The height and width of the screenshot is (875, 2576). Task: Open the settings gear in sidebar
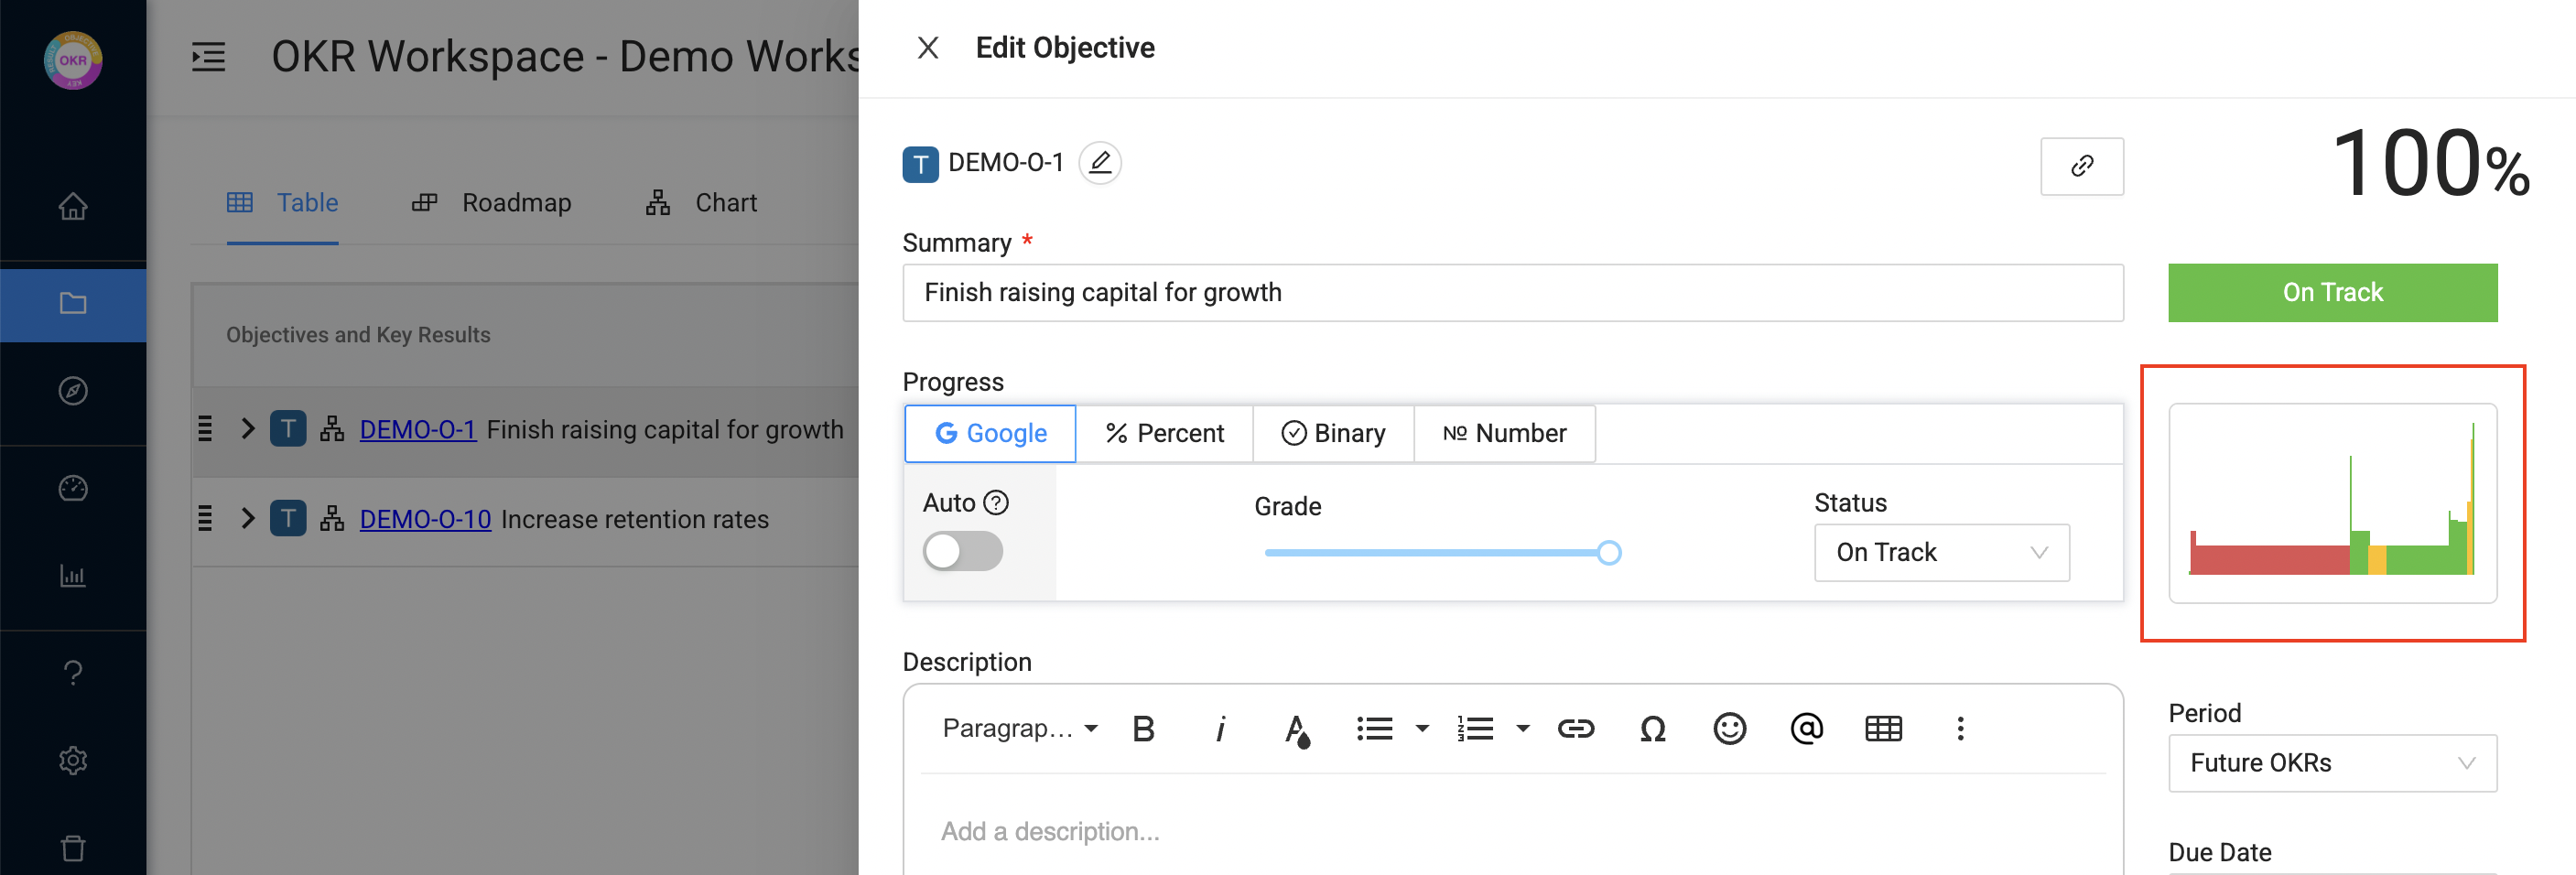[73, 760]
